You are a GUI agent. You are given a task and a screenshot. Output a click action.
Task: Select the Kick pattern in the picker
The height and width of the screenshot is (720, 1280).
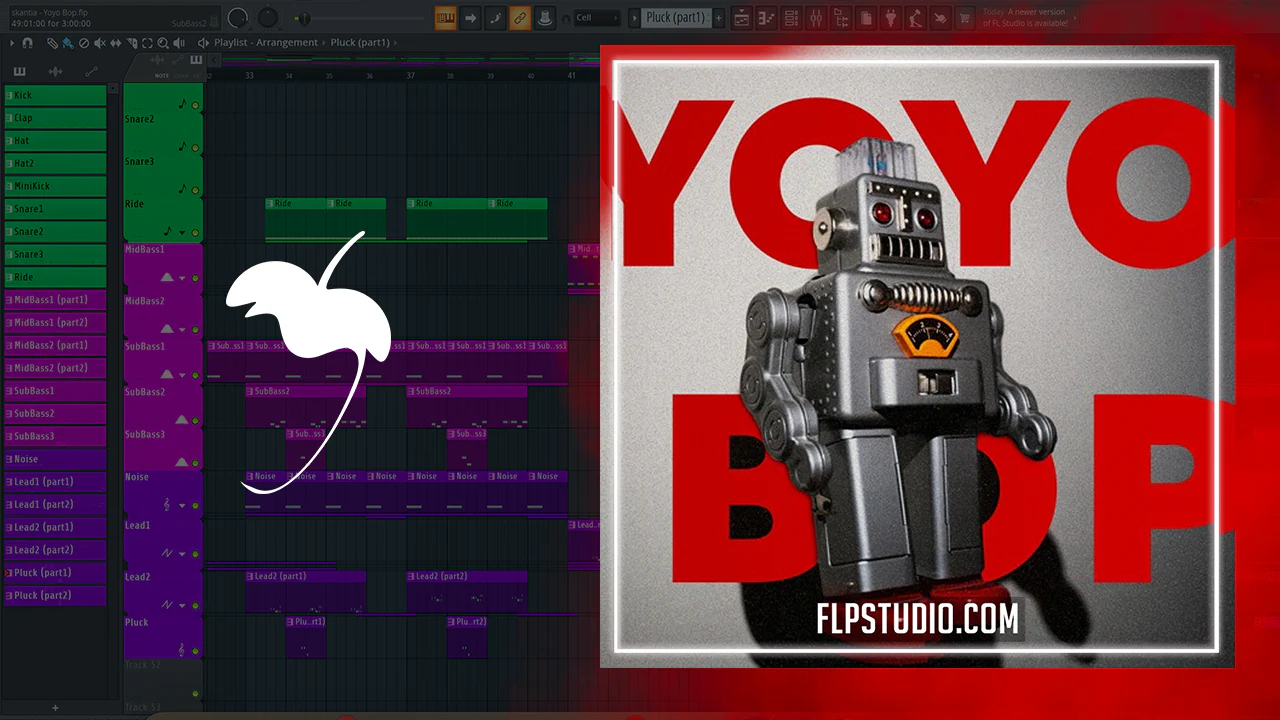point(55,95)
